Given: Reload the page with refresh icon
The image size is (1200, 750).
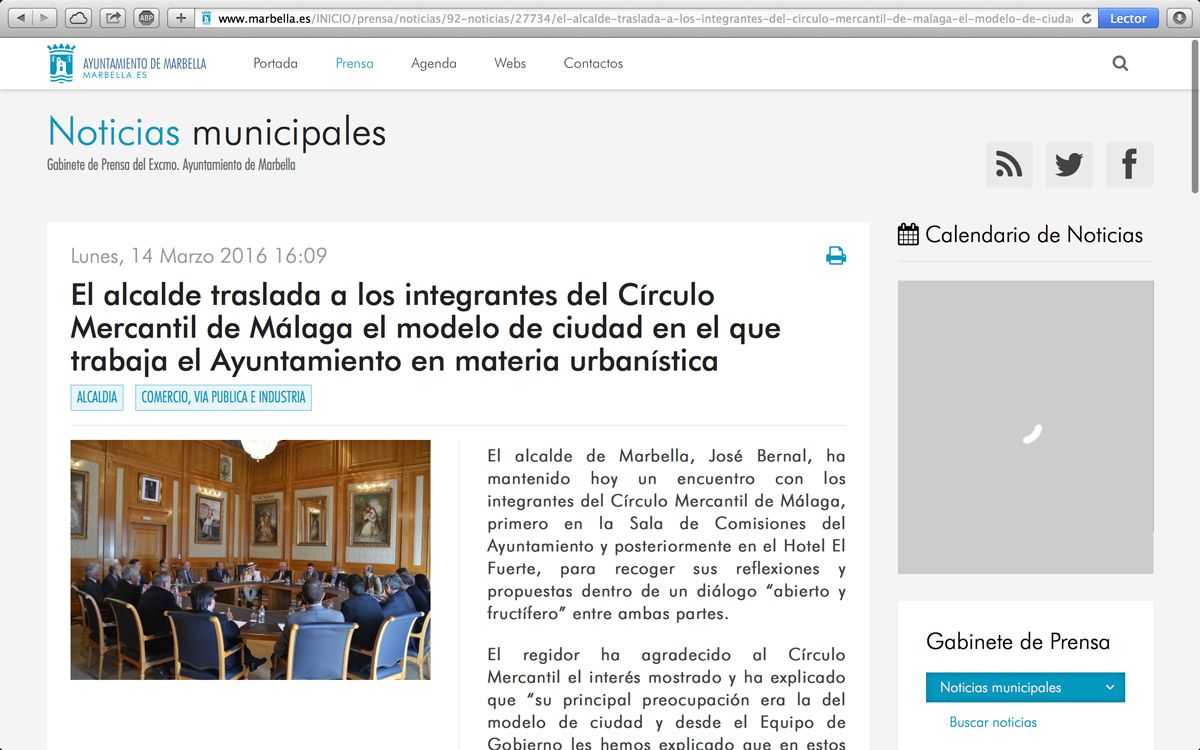Looking at the screenshot, I should (x=1086, y=19).
